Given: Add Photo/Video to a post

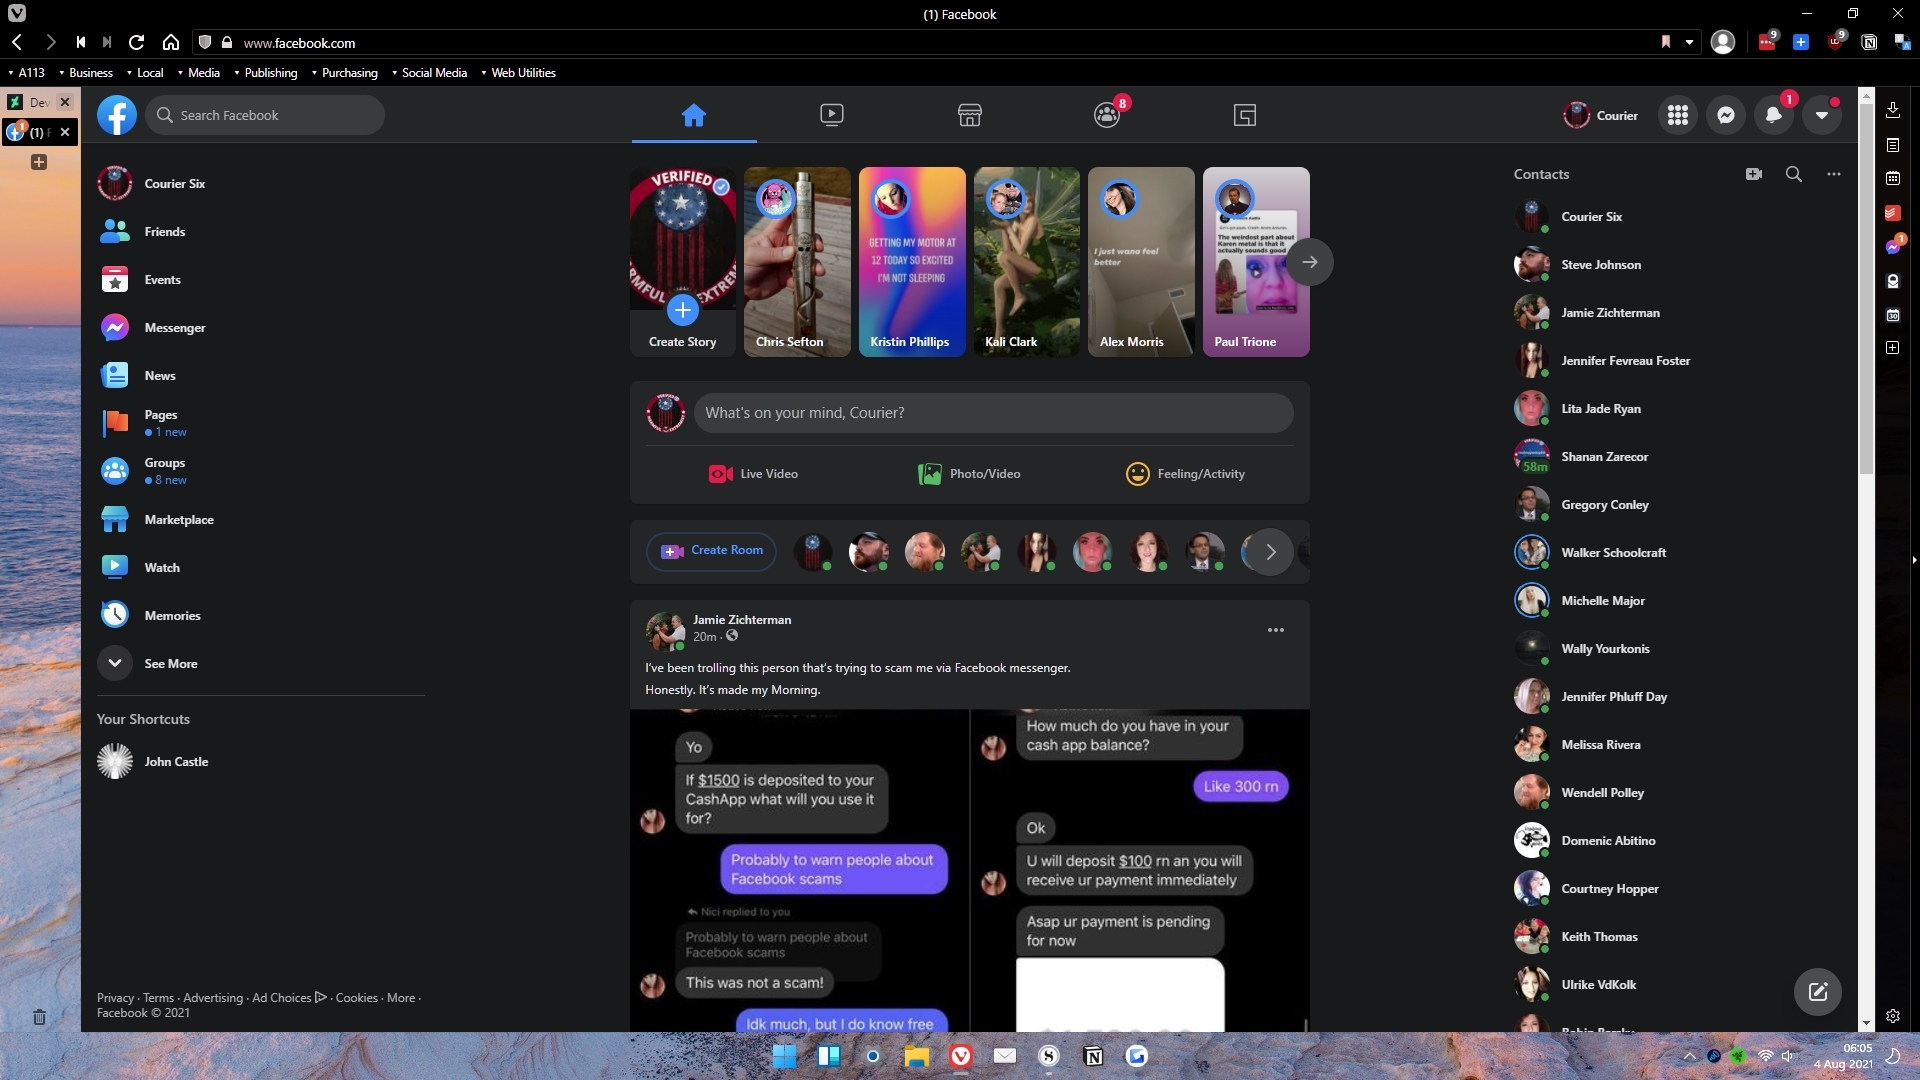Looking at the screenshot, I should [x=969, y=474].
